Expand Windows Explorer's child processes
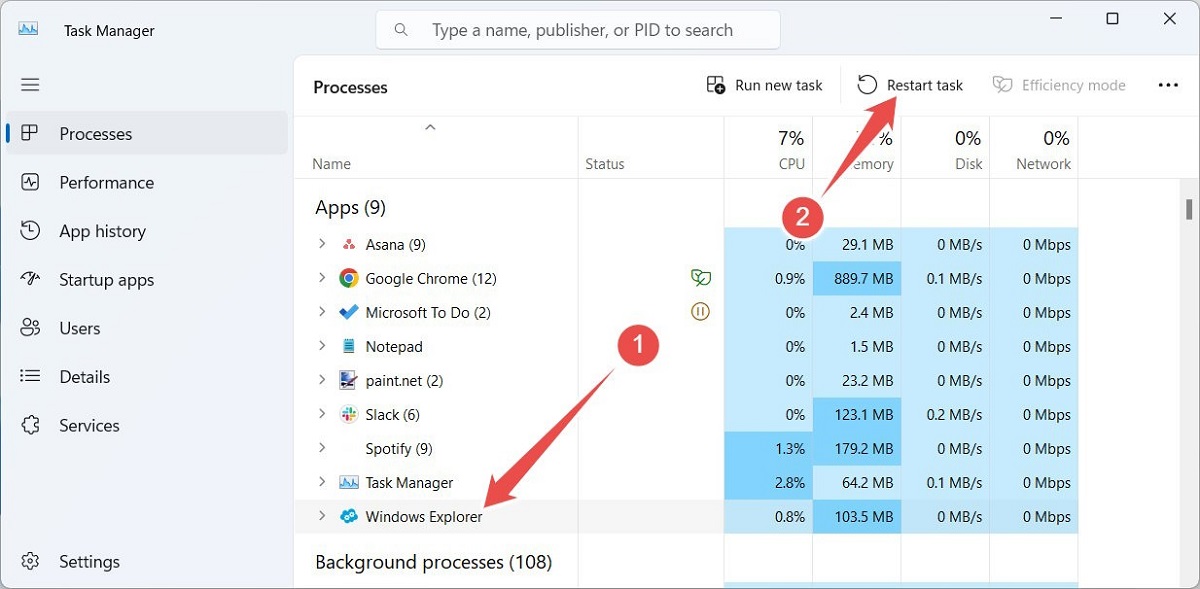Viewport: 1200px width, 589px height. point(322,516)
